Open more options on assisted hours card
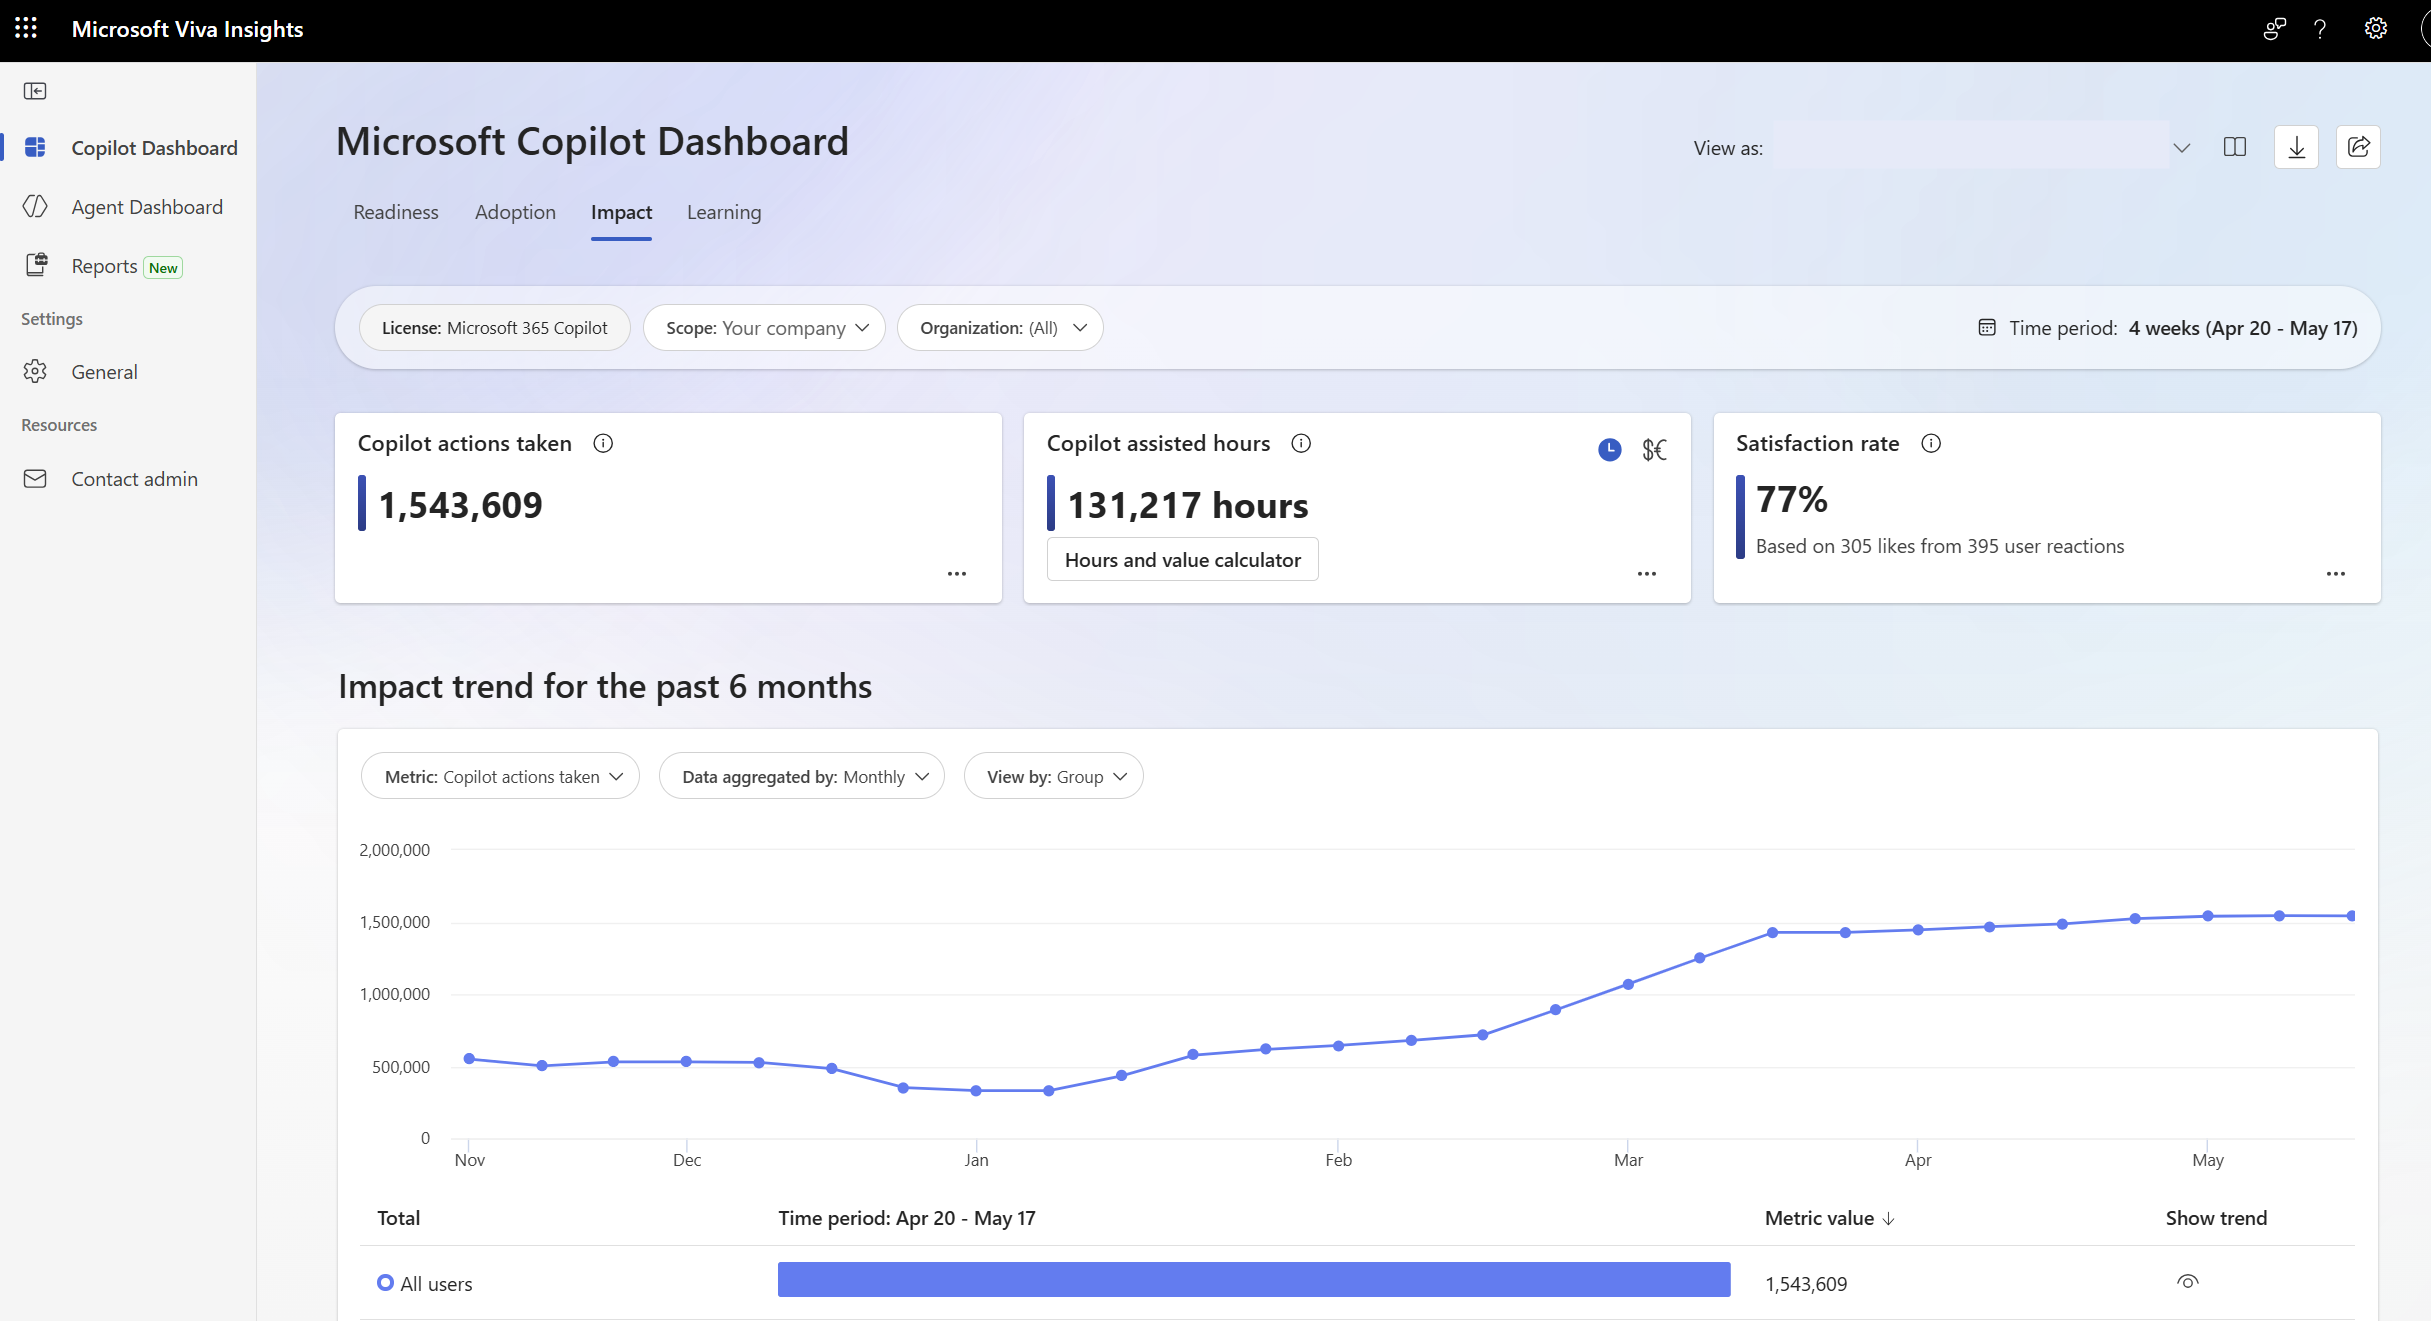The image size is (2431, 1321). tap(1647, 574)
